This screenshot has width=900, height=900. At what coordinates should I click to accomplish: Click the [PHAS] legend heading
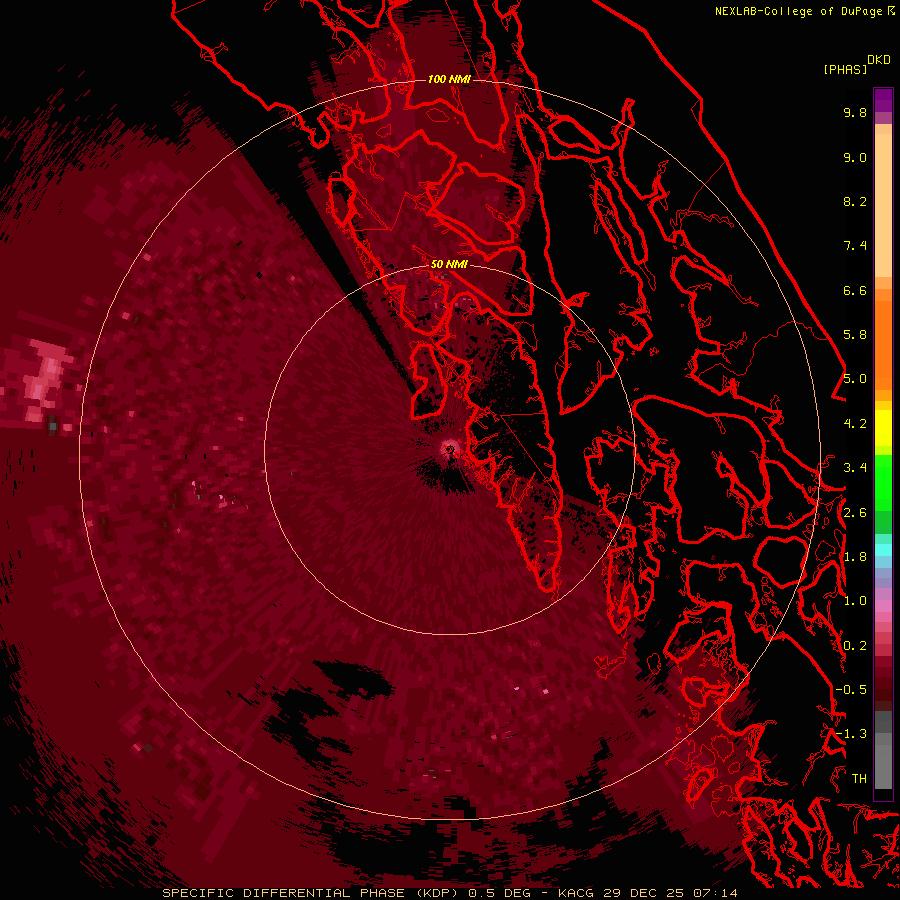pyautogui.click(x=845, y=69)
